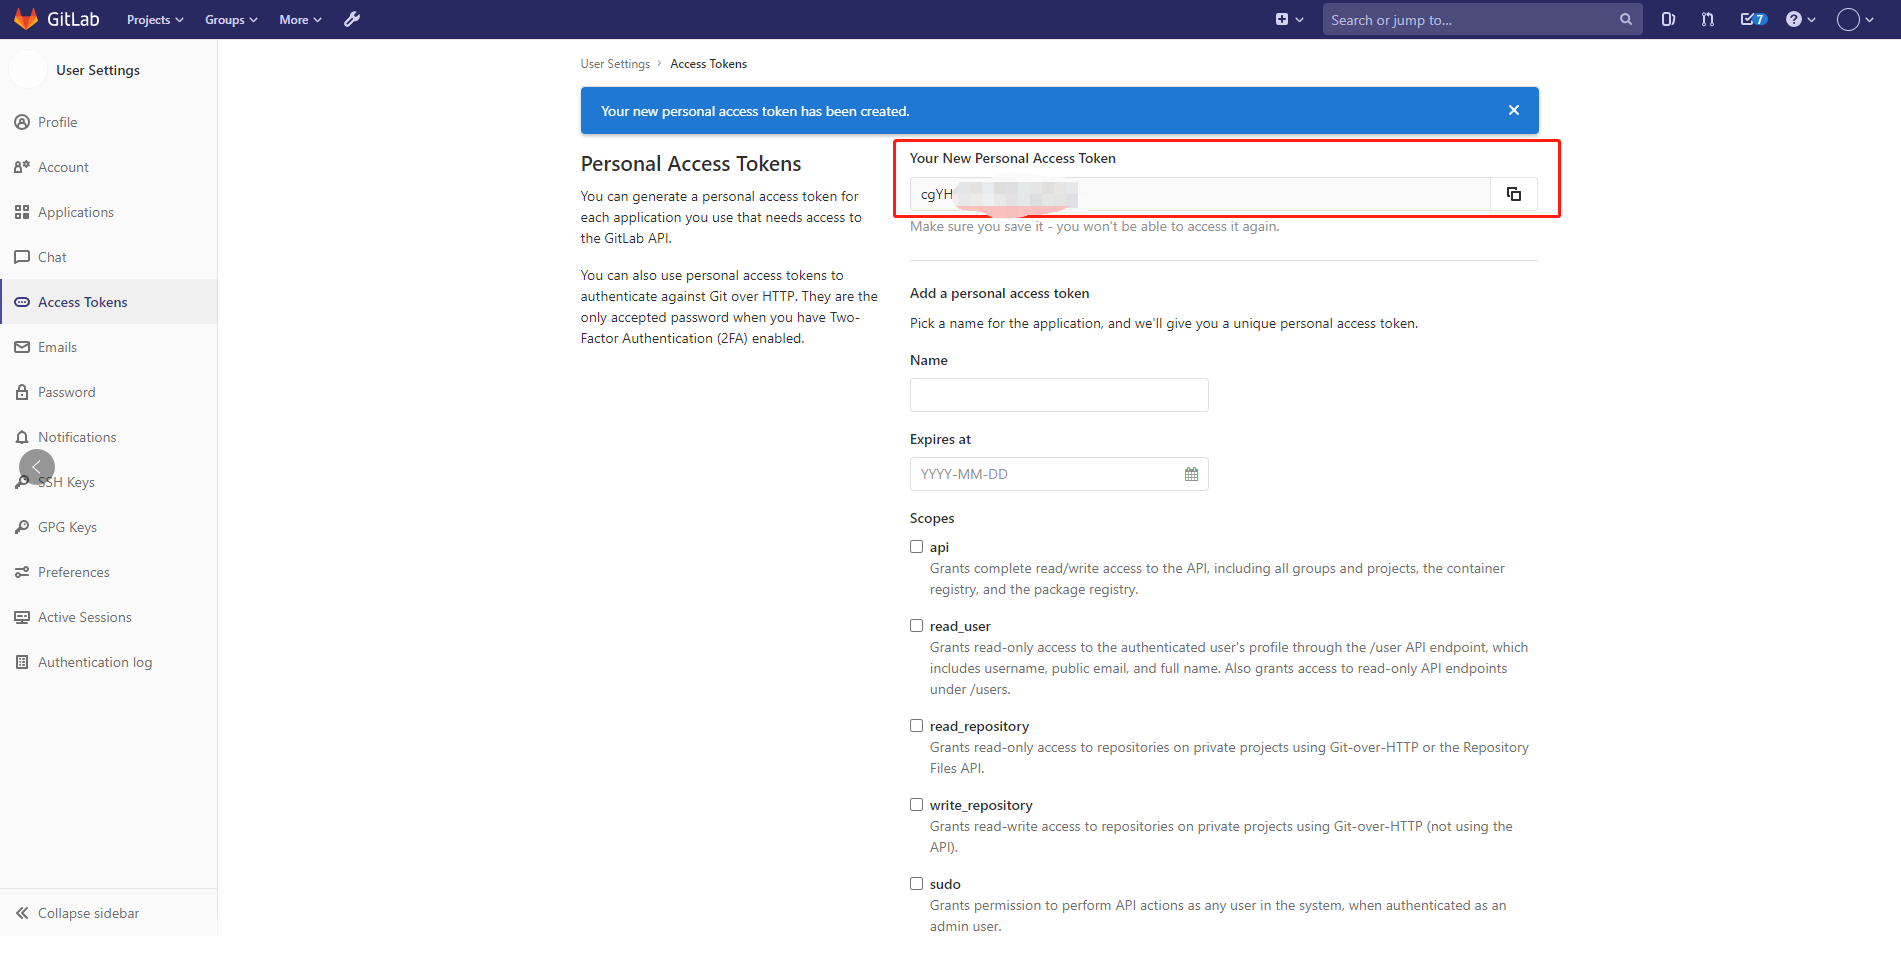Click the User Settings sidebar header
Image resolution: width=1901 pixels, height=962 pixels.
pos(98,70)
